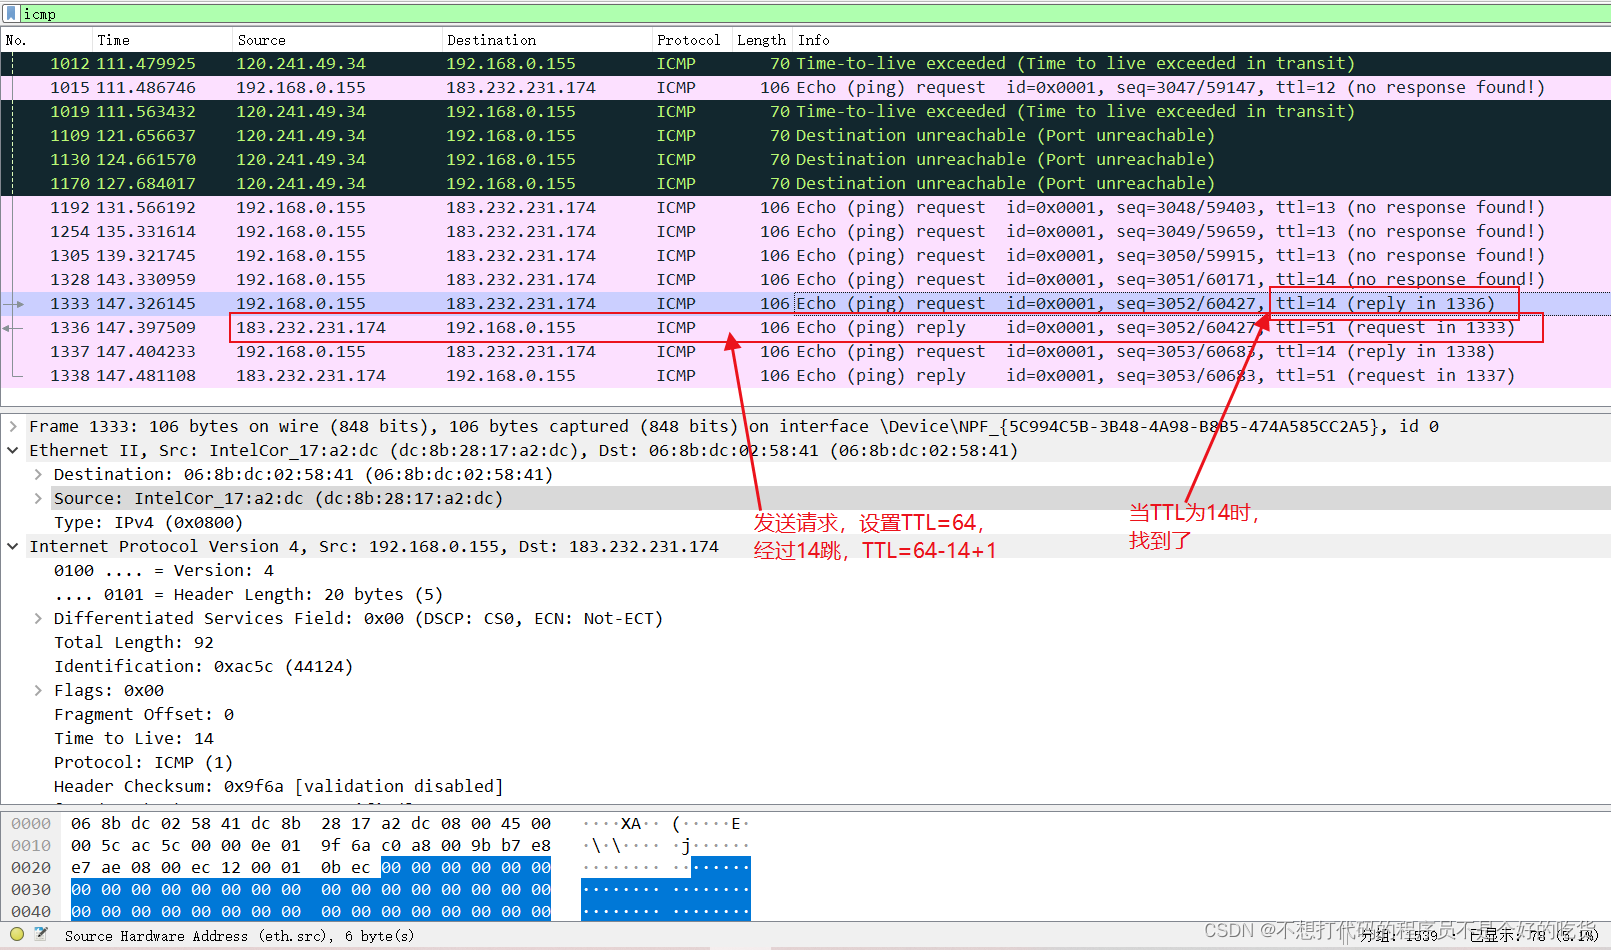Collapse Internet Protocol Version 4 section
This screenshot has width=1611, height=950.
[x=13, y=546]
